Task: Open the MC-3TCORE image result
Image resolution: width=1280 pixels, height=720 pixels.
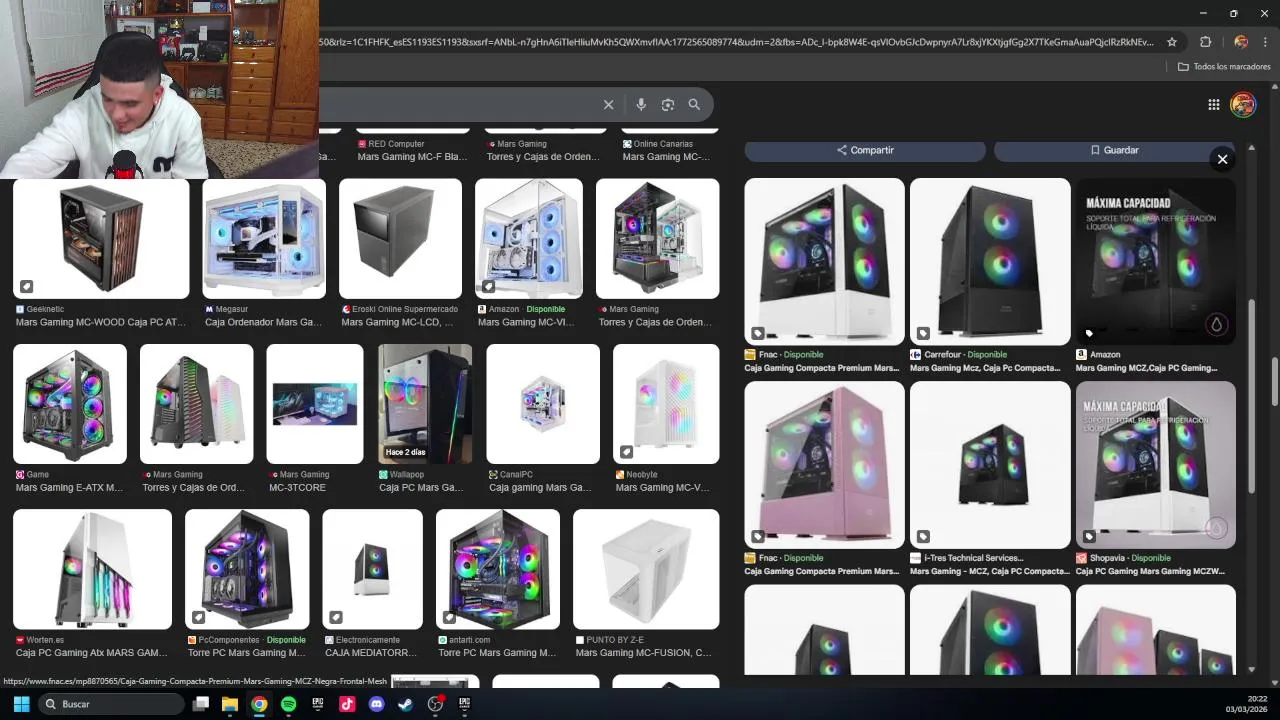Action: coord(315,404)
